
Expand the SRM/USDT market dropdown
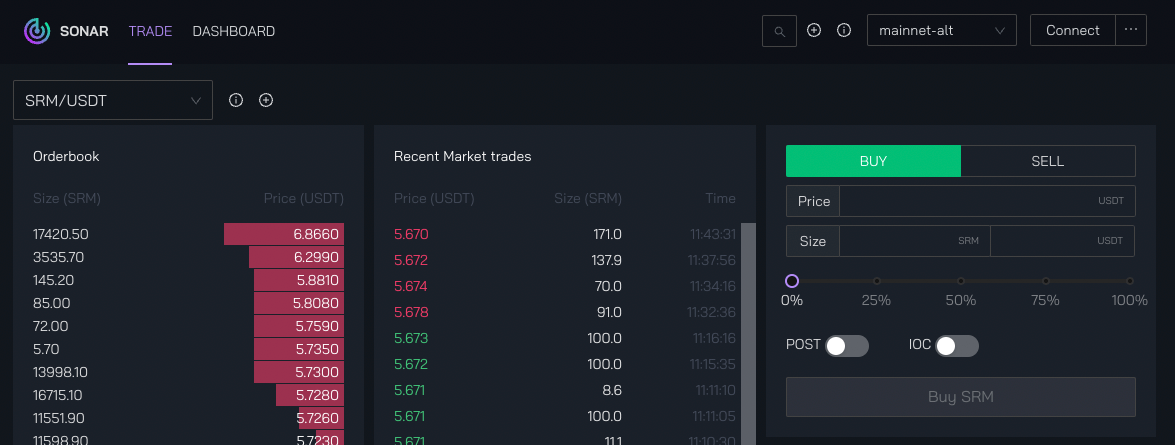[112, 100]
